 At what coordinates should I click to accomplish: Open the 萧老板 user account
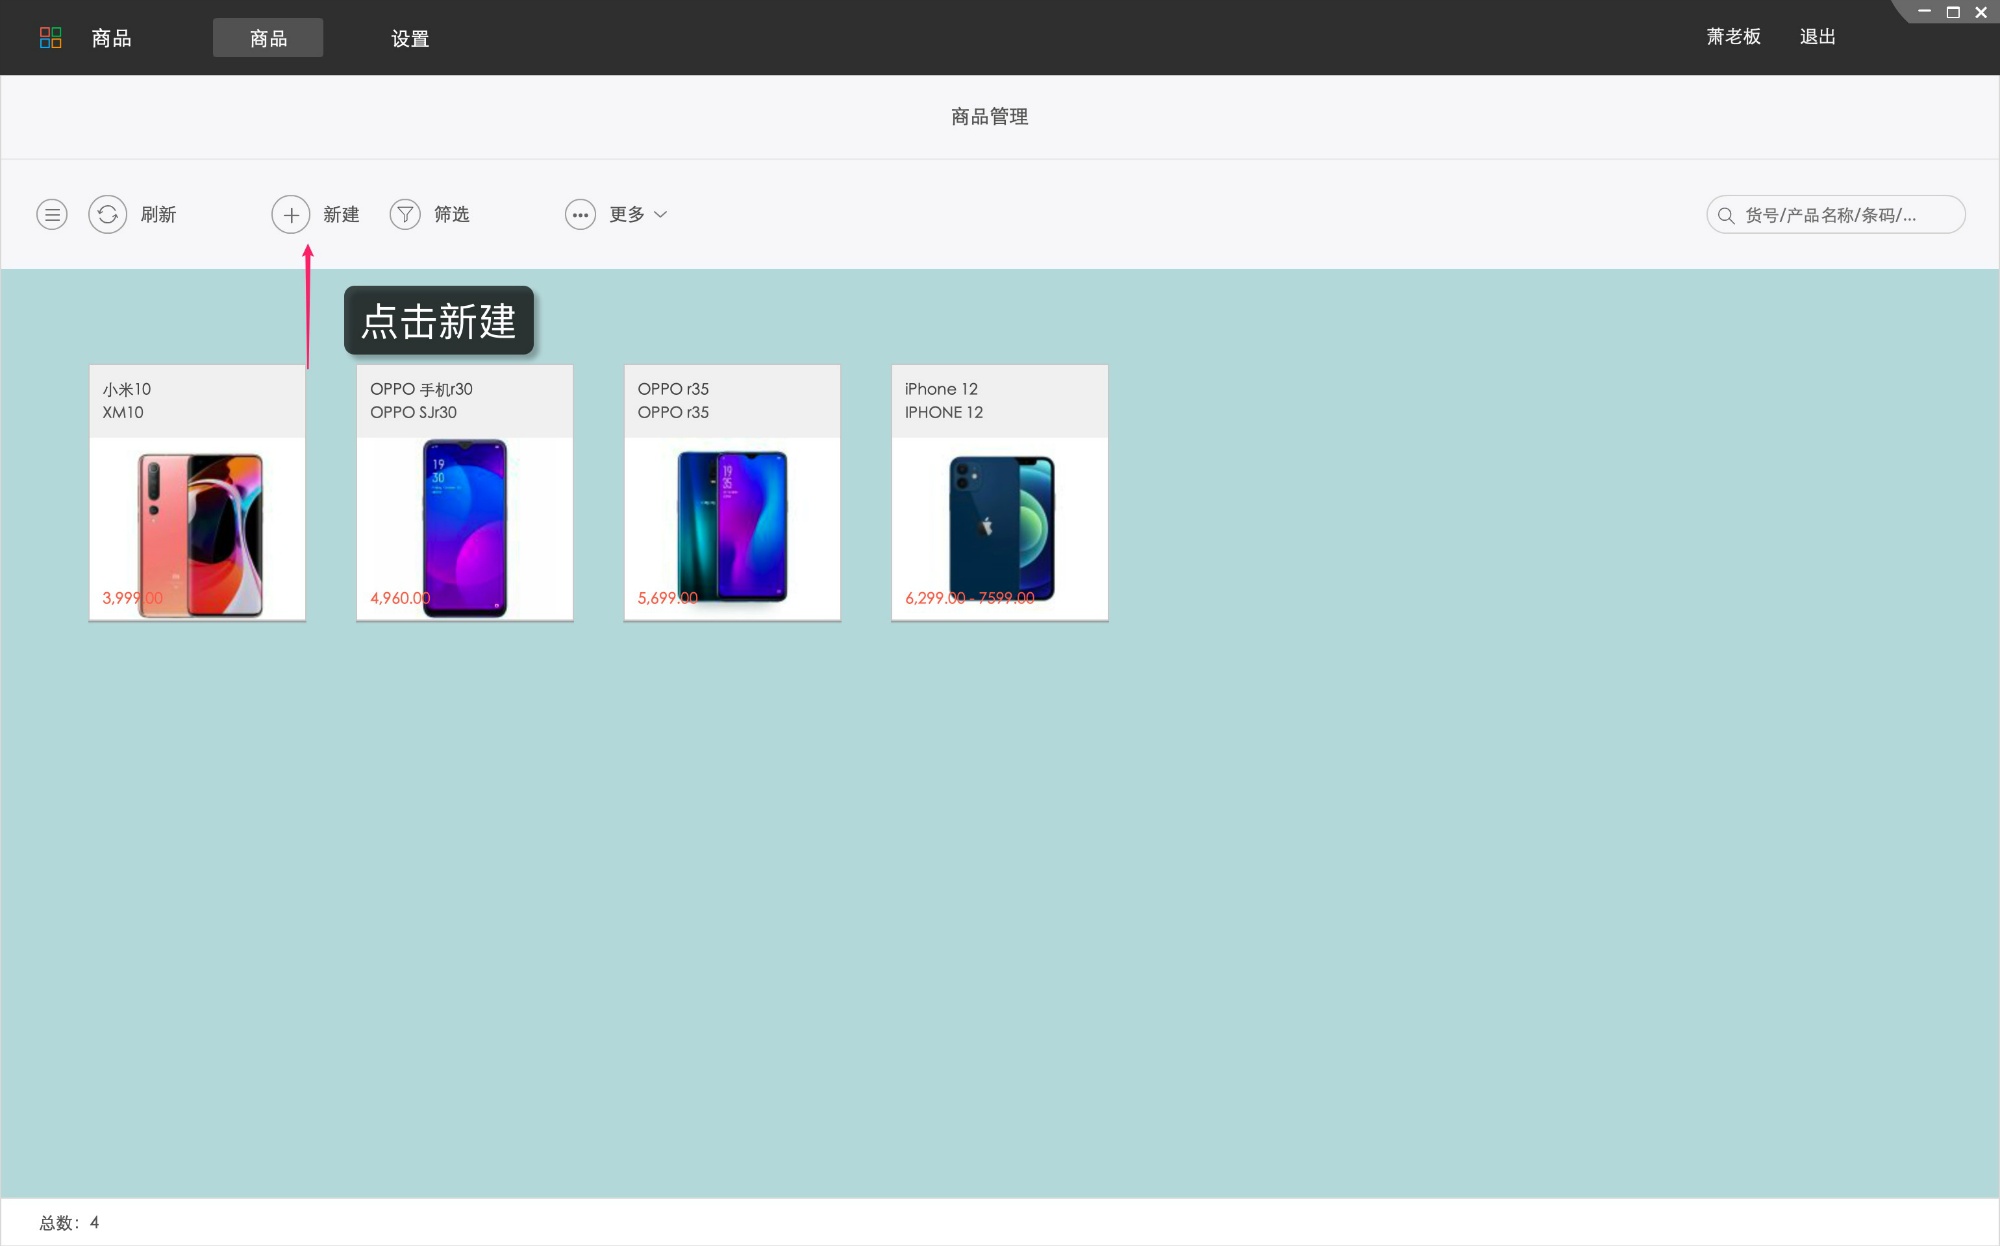(1733, 37)
